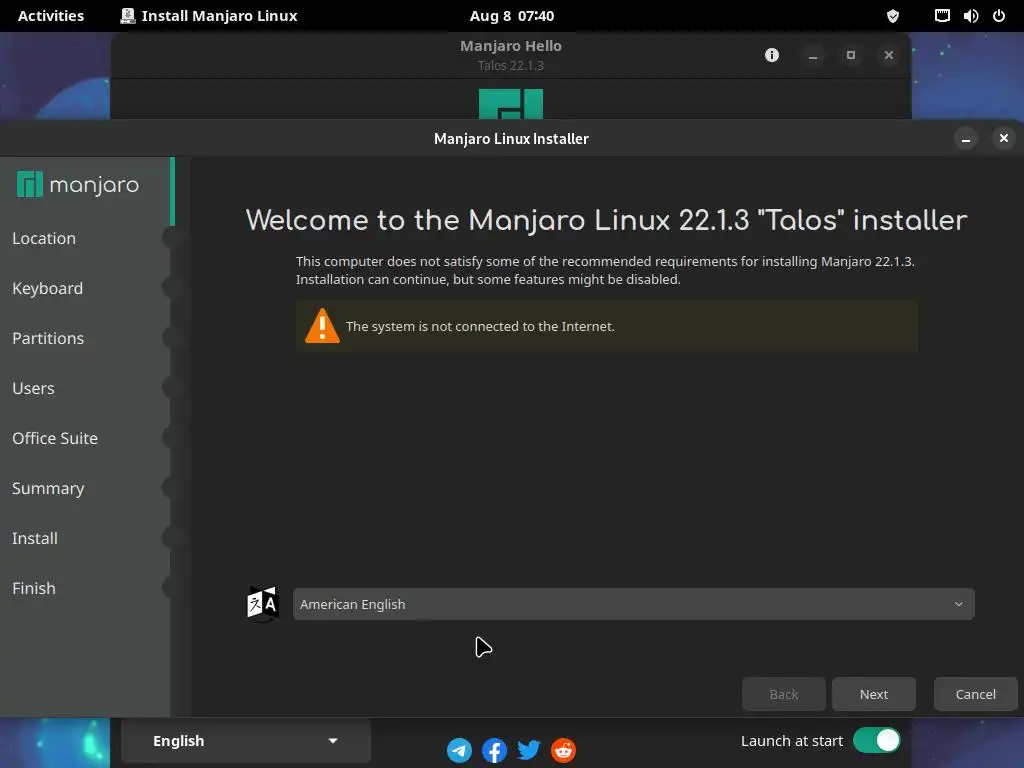
Task: Minimize the Manjaro Linux Installer window
Action: pos(966,138)
